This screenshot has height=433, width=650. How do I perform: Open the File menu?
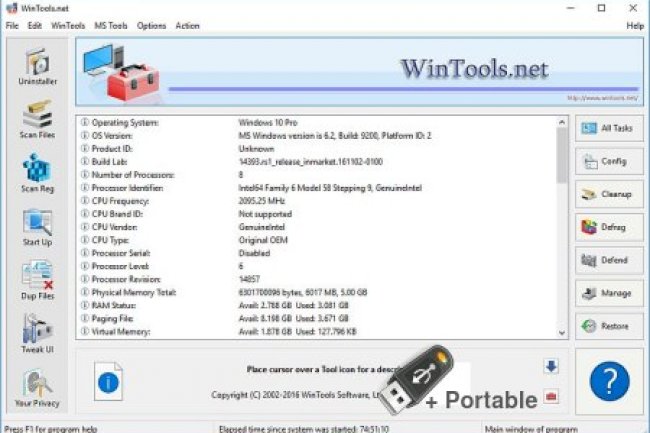click(12, 25)
